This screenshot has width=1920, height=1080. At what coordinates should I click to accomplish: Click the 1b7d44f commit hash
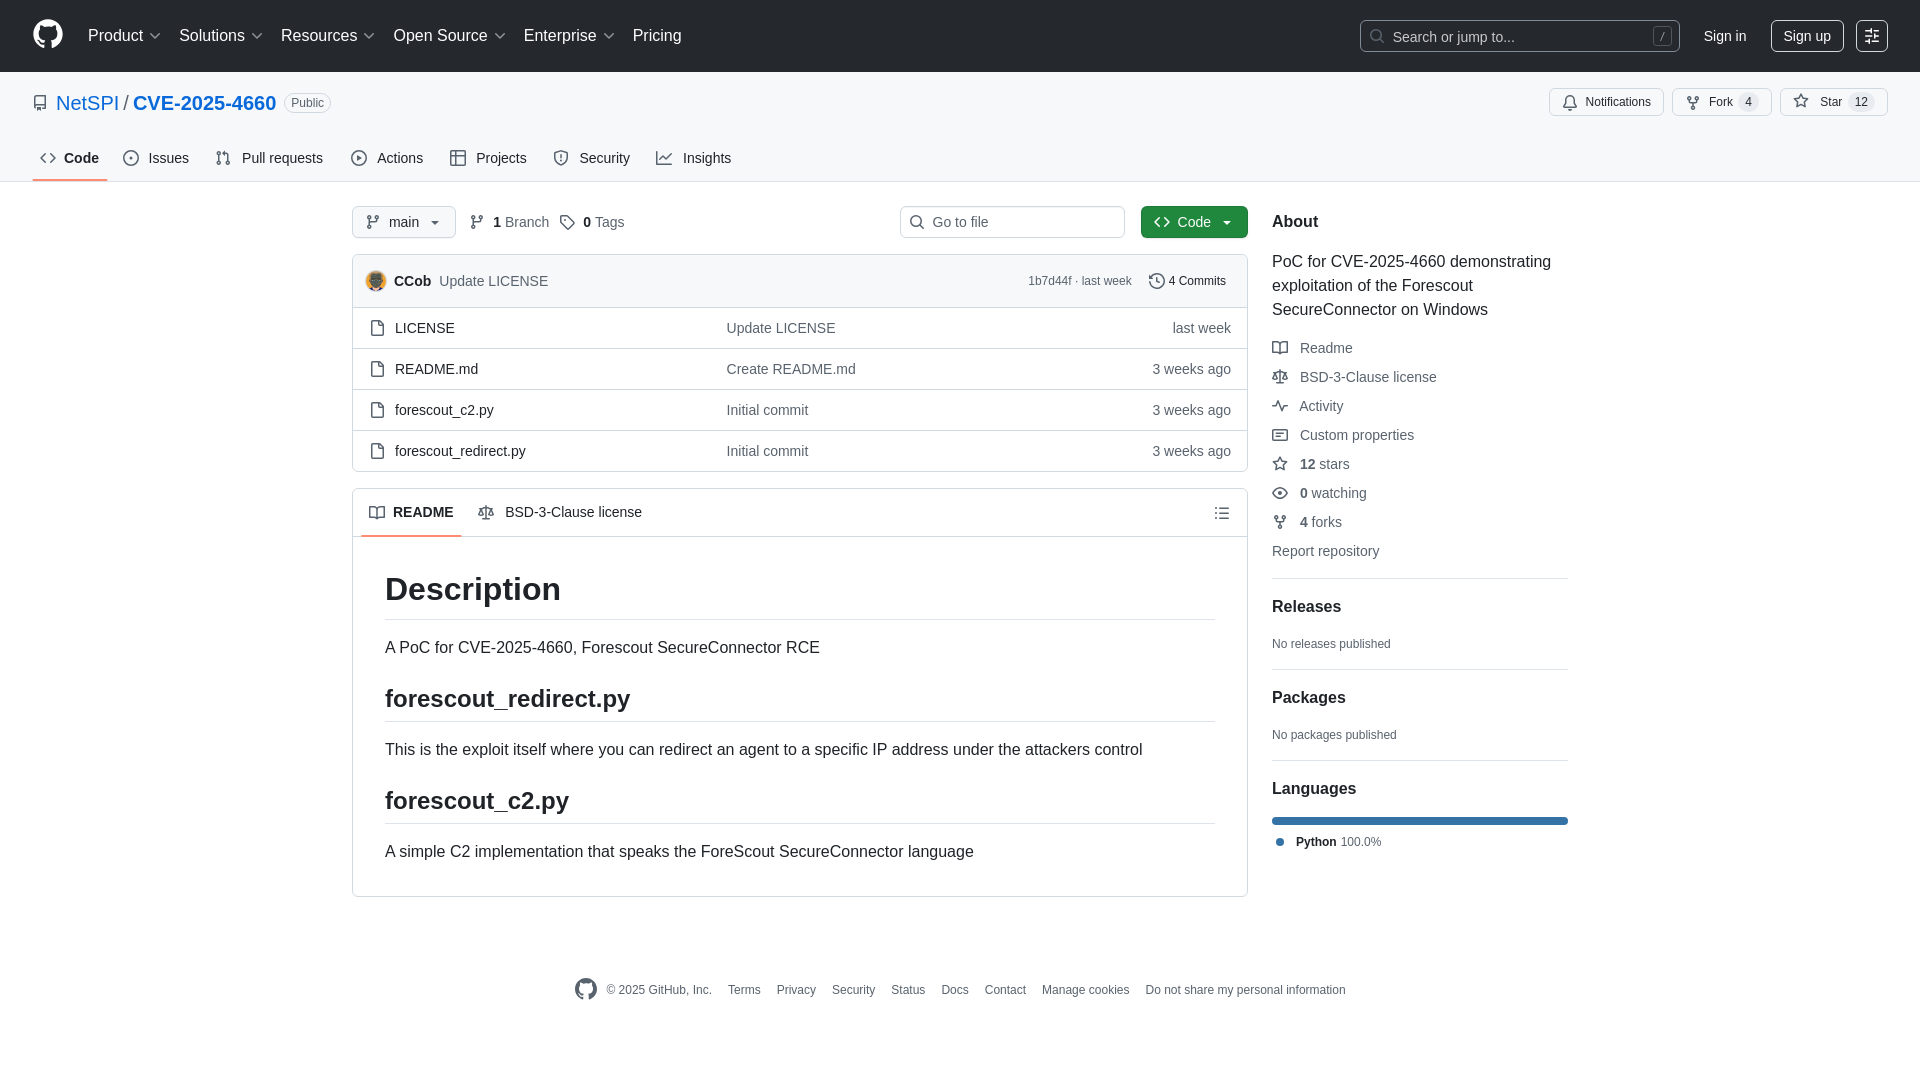point(1049,281)
